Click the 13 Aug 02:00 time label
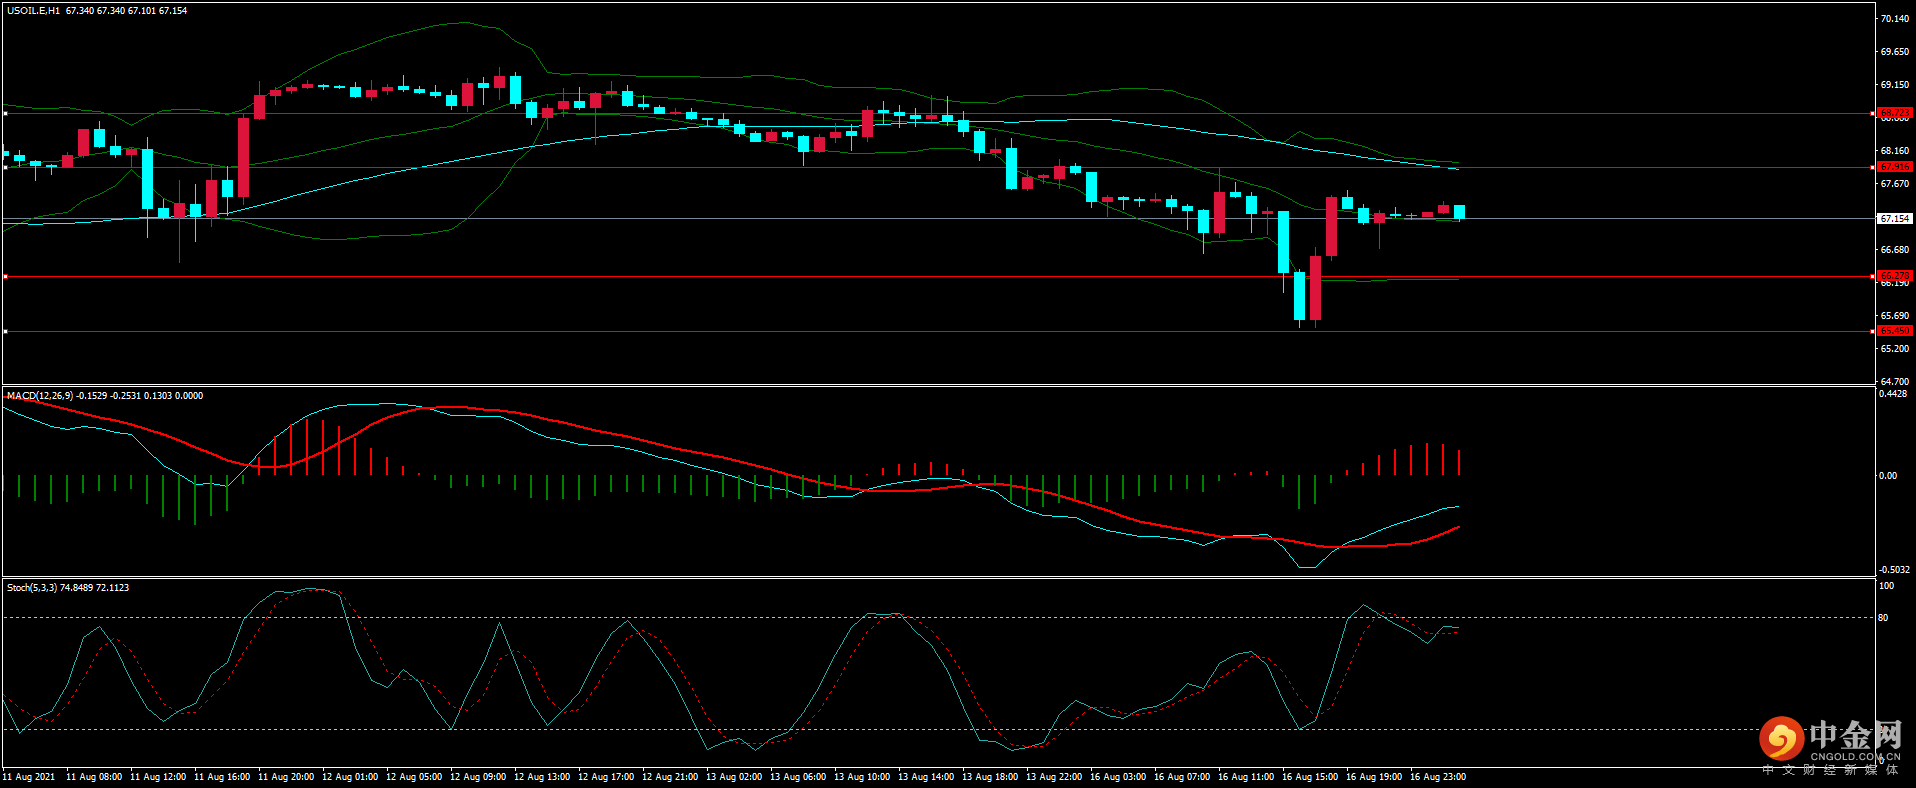Viewport: 1916px width, 788px height. pos(734,777)
